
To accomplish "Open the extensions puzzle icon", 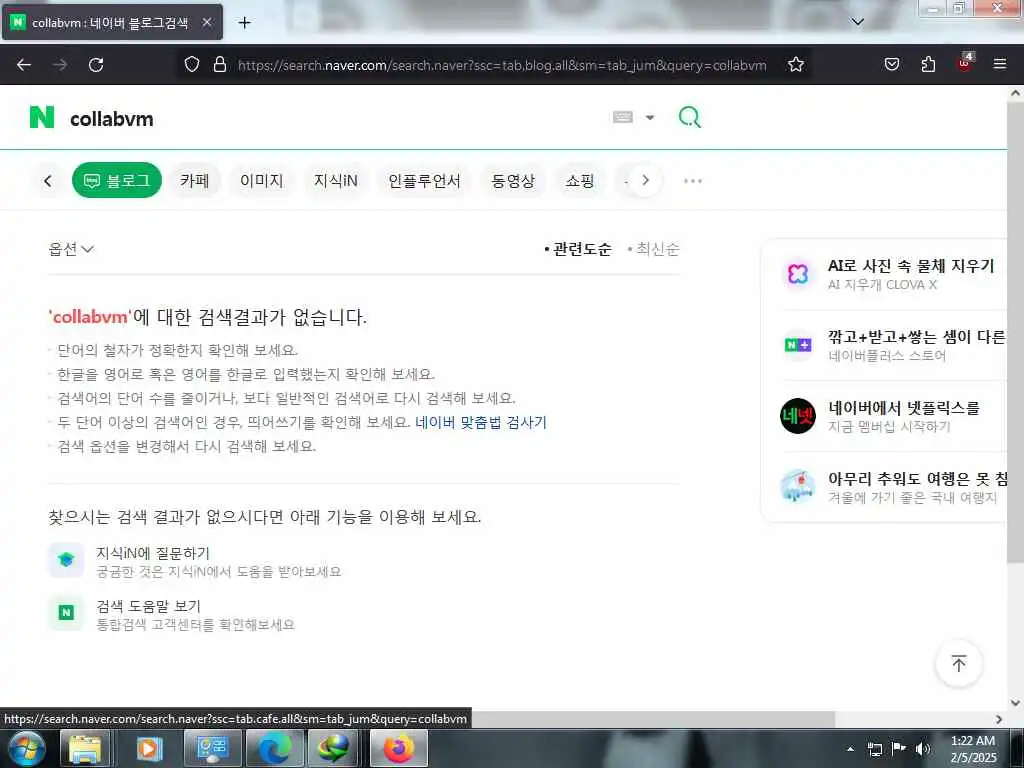I will (x=928, y=65).
